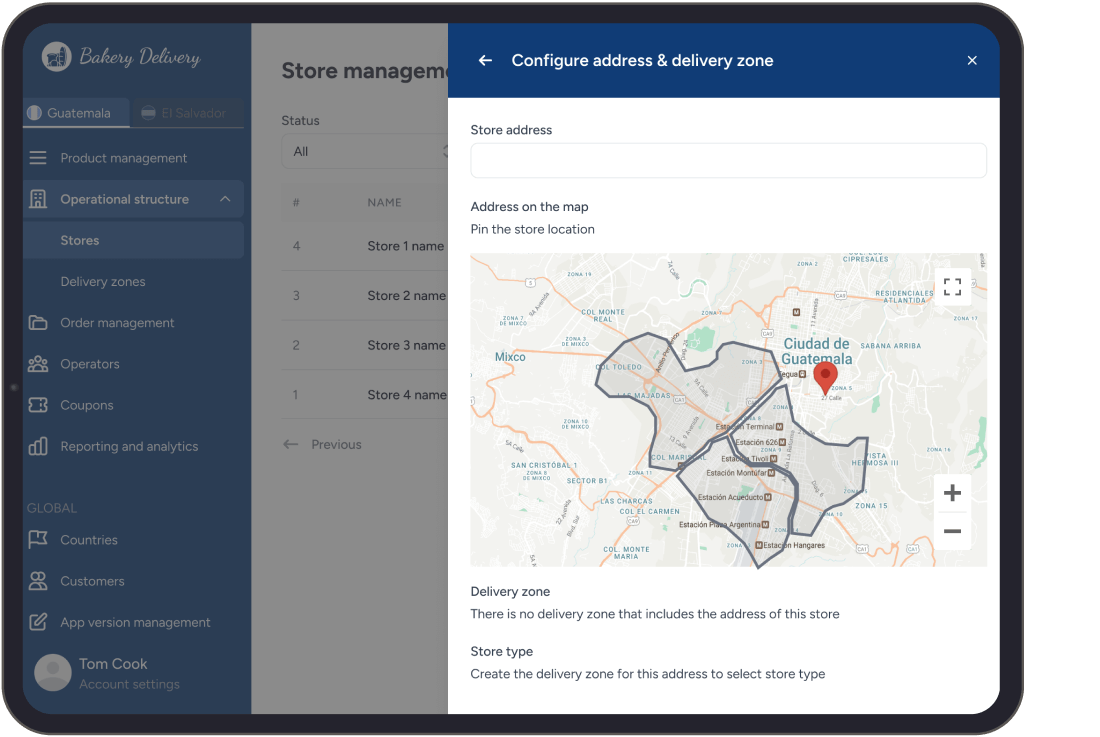Collapse the Operational structure section
The height and width of the screenshot is (737, 1100).
225,199
